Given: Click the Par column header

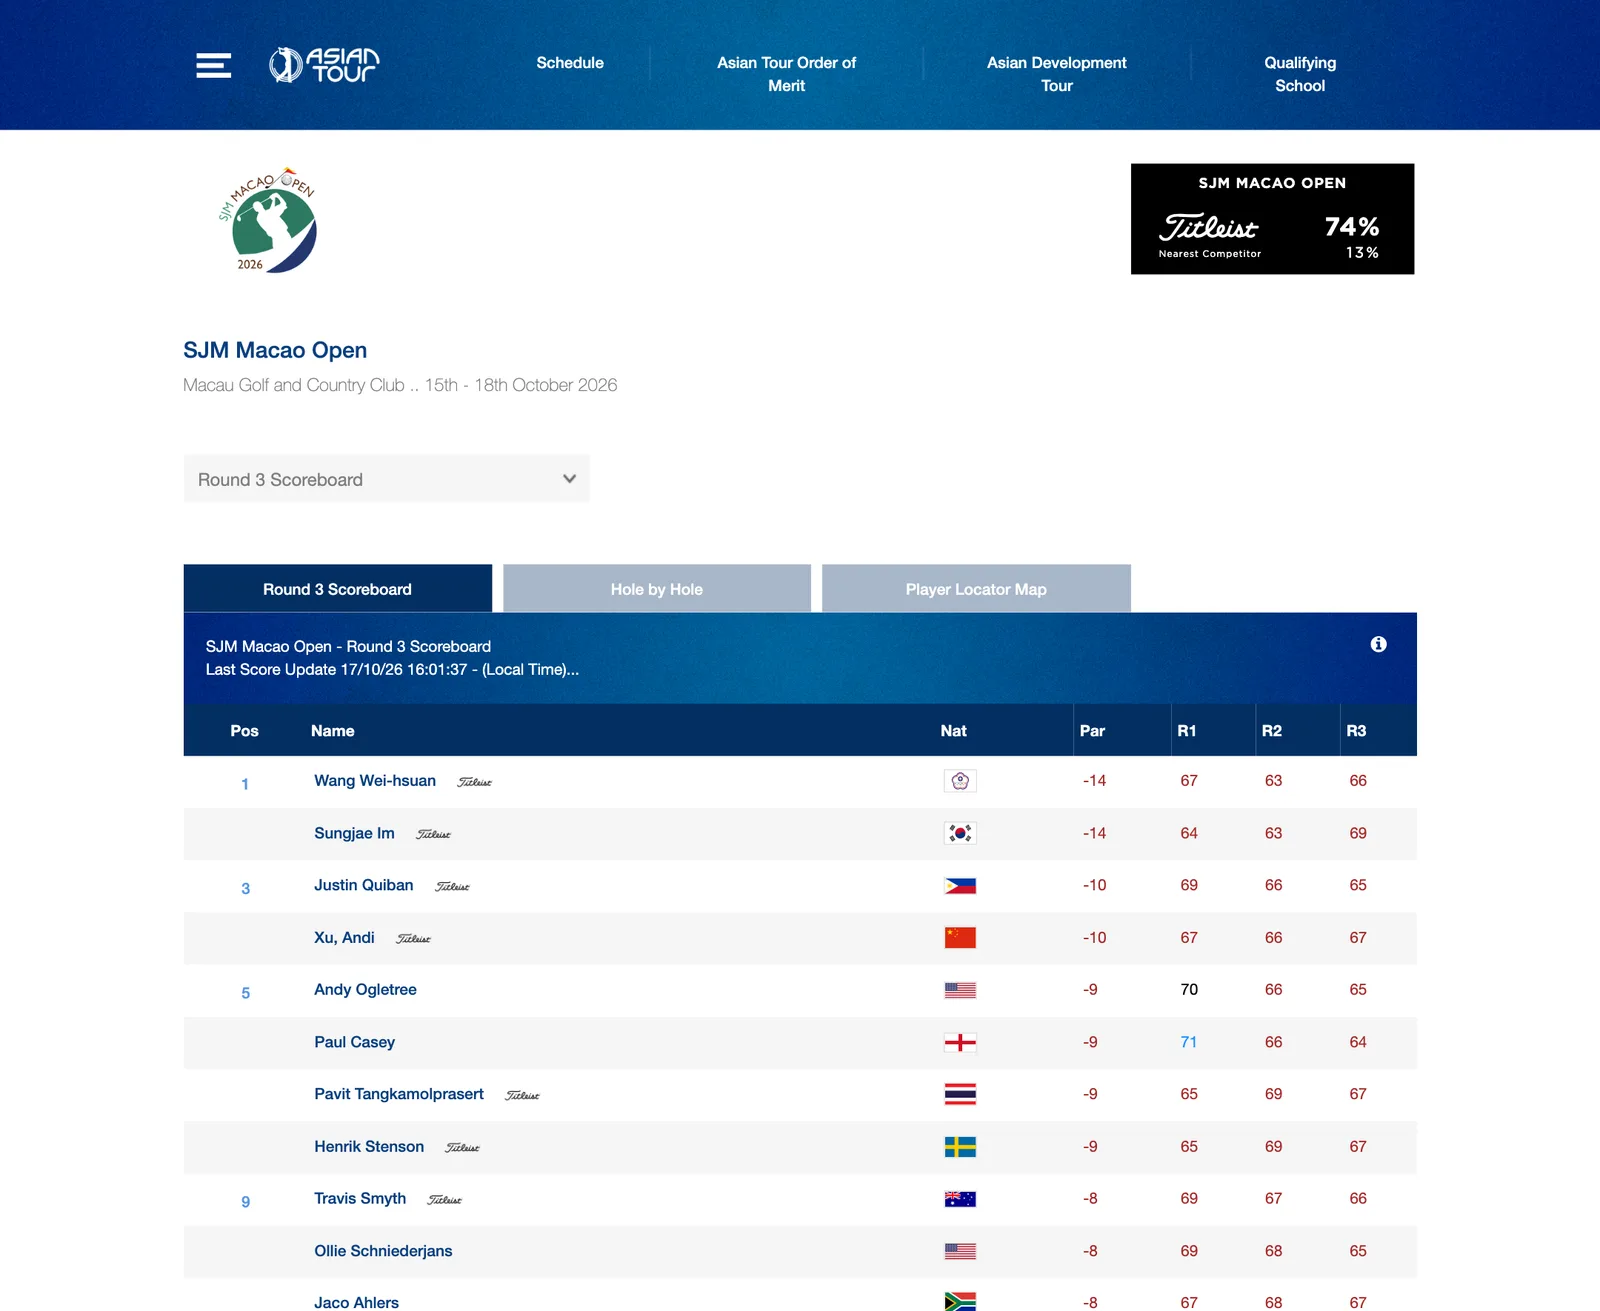Looking at the screenshot, I should point(1092,731).
